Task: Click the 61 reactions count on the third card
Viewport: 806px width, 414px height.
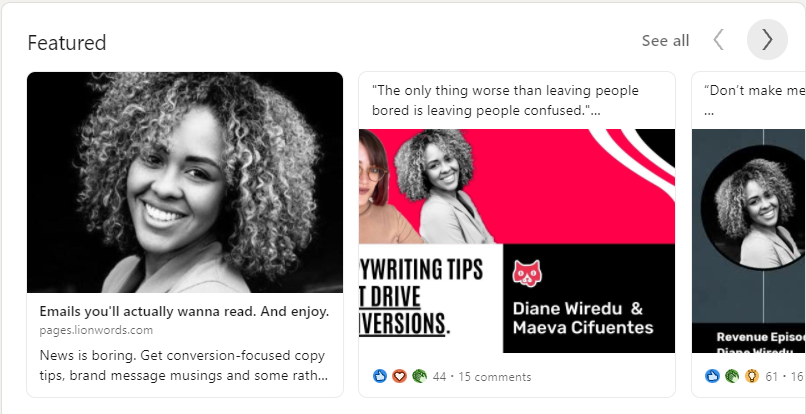Action: coord(772,377)
